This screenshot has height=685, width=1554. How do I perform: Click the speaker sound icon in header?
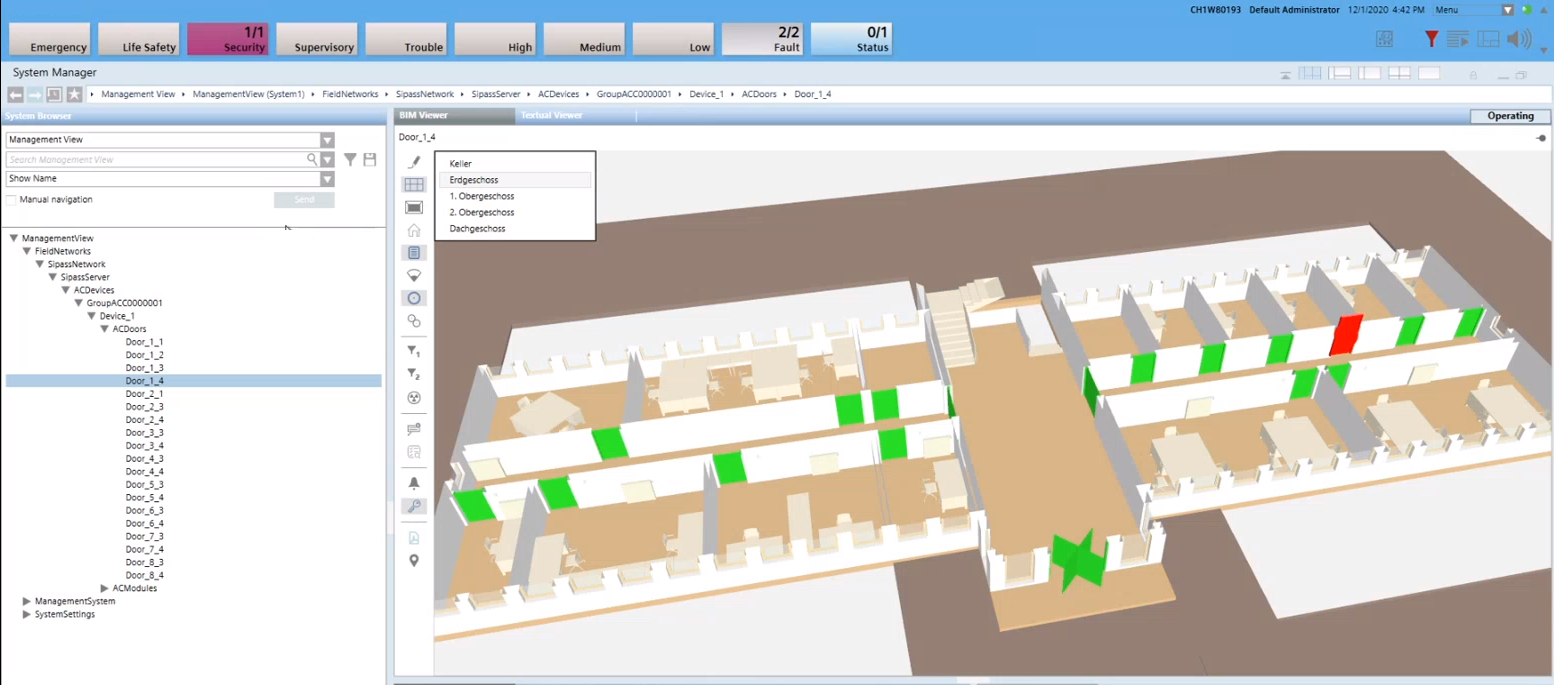coord(1519,39)
